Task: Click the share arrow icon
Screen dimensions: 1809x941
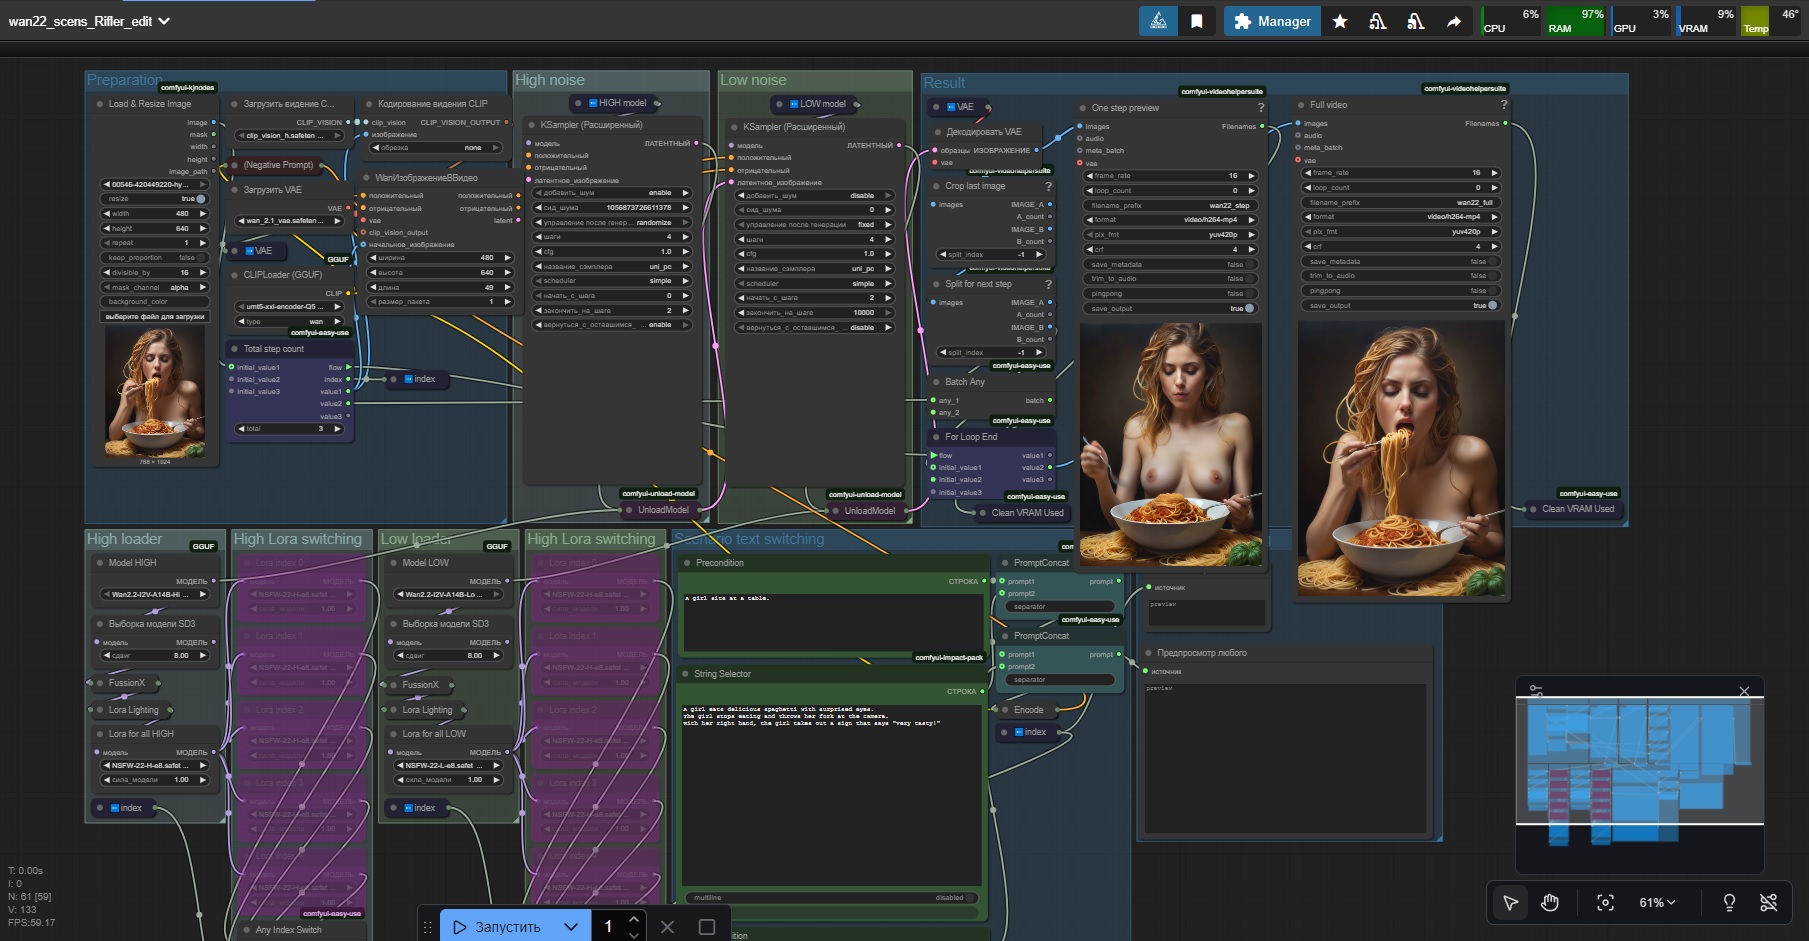Action: (1454, 21)
